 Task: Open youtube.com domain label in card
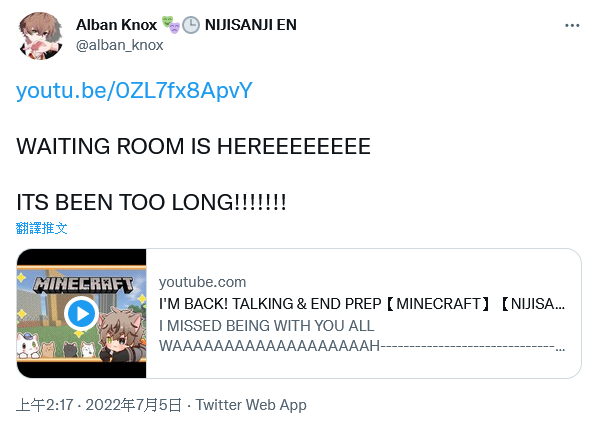(203, 282)
